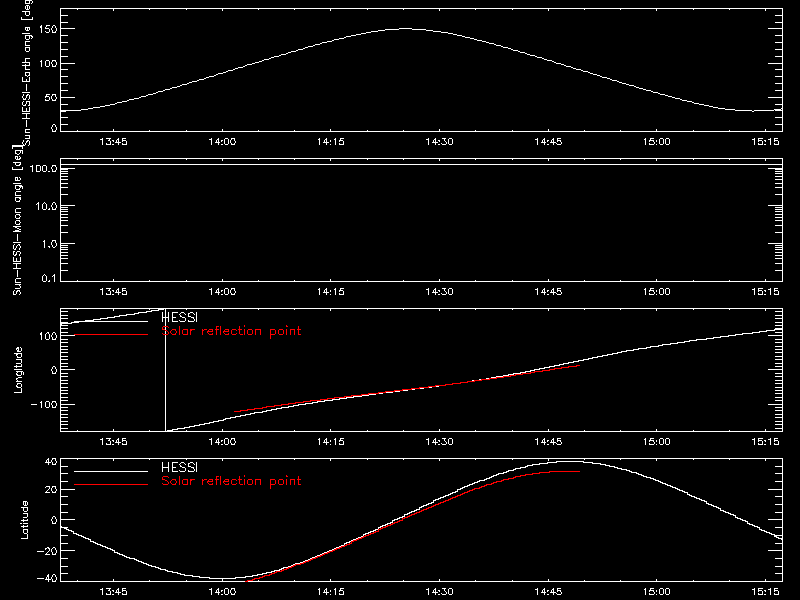Screen dimensions: 800x600
Task: Click red legend line sample in Longitude plot
Action: (111, 335)
